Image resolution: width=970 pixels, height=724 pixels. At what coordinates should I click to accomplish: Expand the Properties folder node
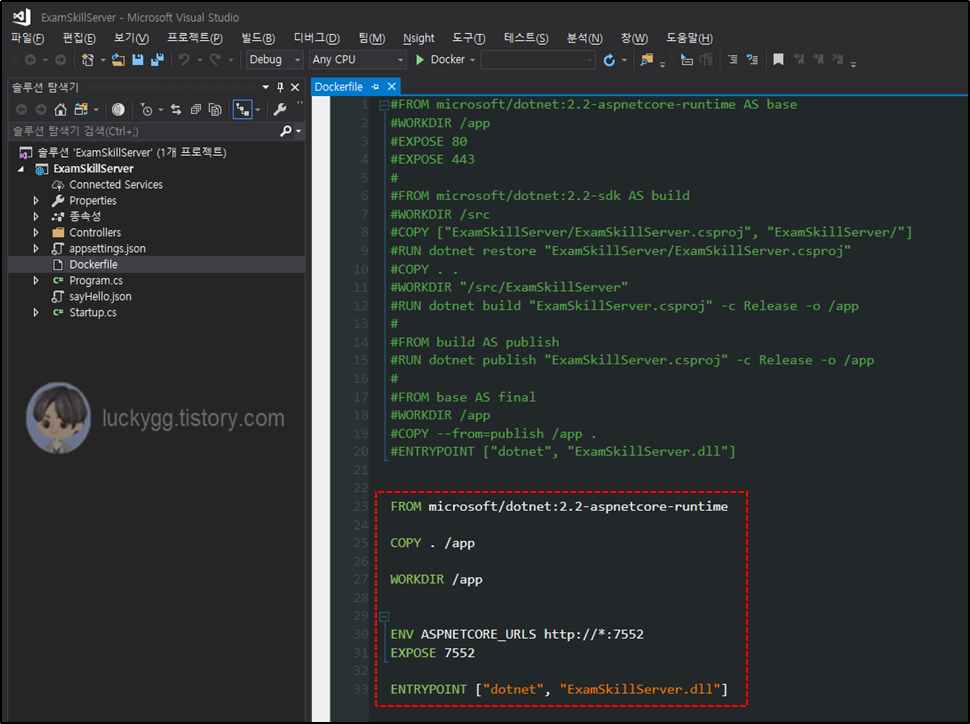click(36, 200)
